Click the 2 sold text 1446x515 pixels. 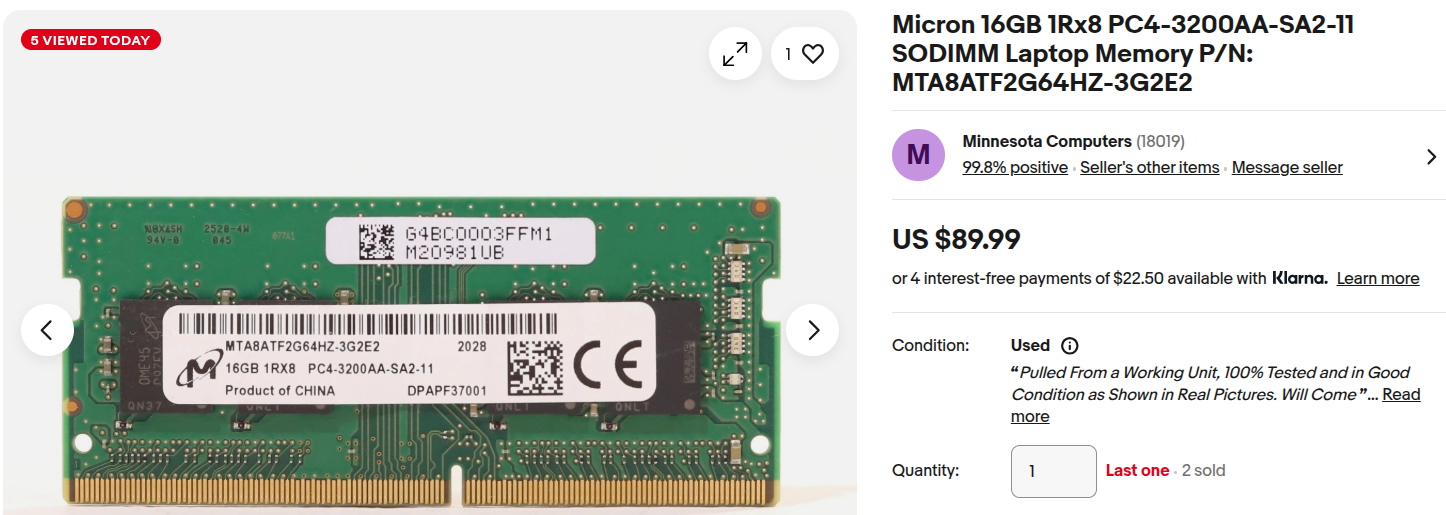[x=1203, y=471]
